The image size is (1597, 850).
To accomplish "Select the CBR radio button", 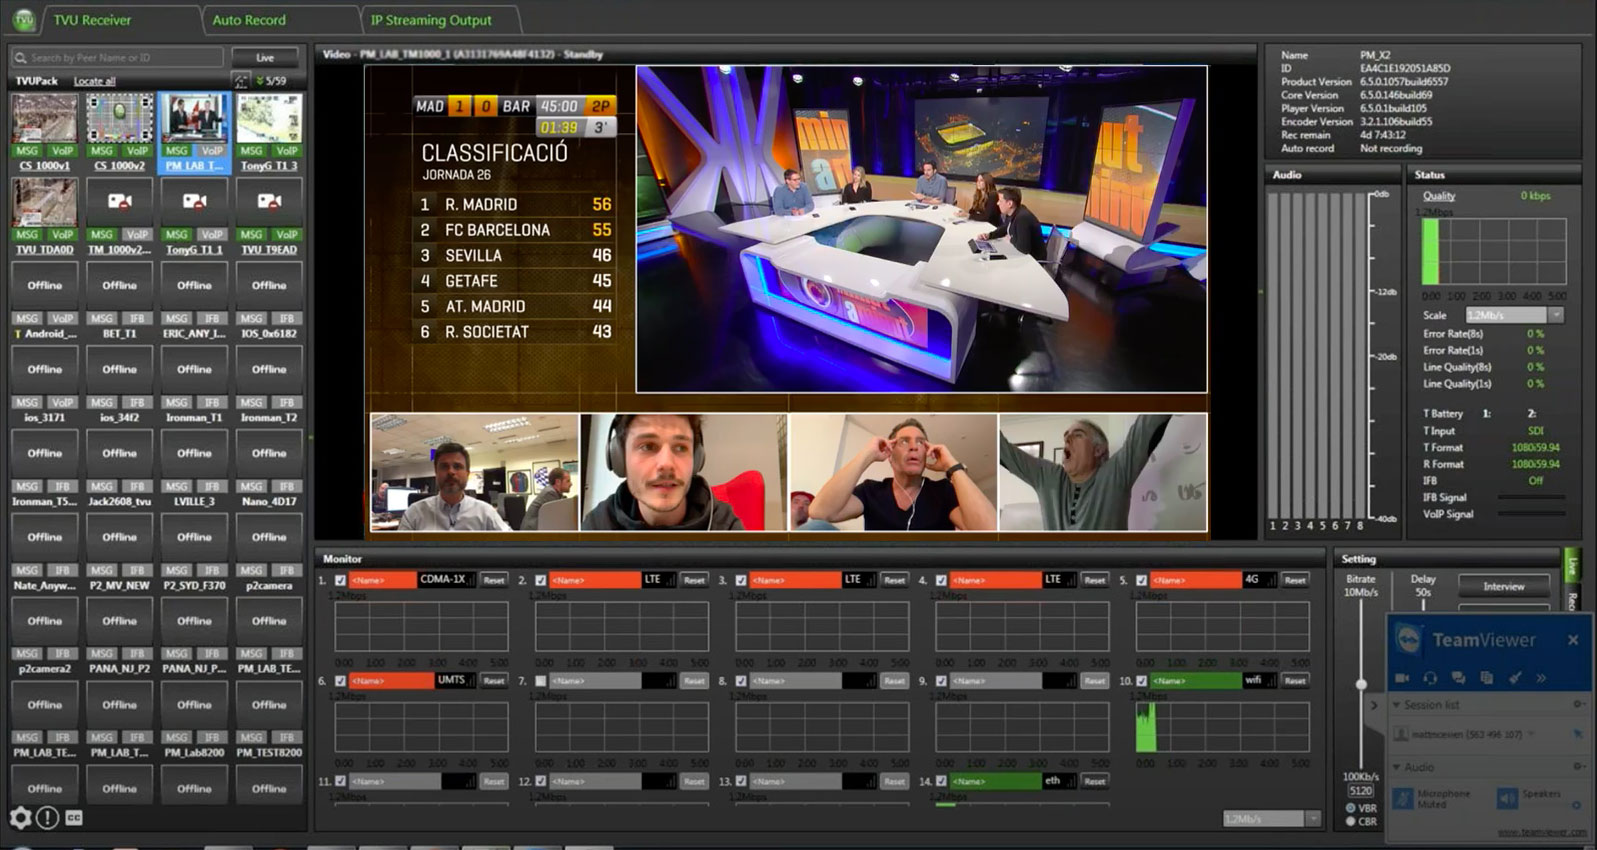I will pyautogui.click(x=1350, y=821).
